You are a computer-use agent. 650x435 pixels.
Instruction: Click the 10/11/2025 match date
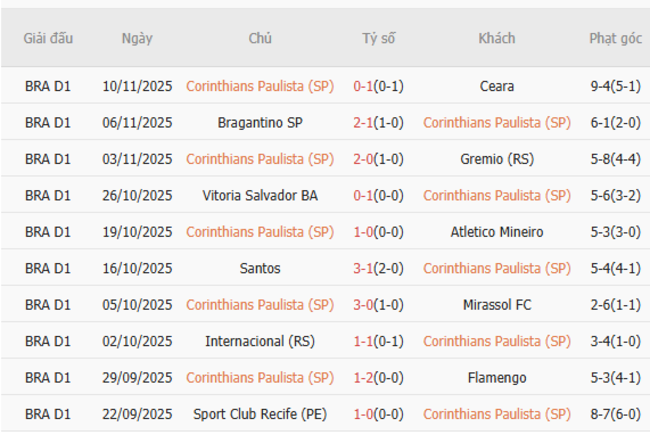pyautogui.click(x=137, y=86)
